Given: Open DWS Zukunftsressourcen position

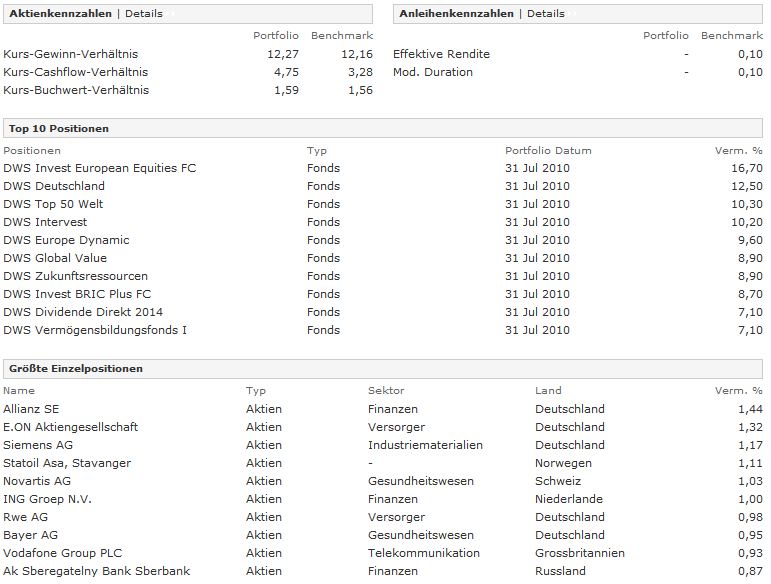Looking at the screenshot, I should [x=75, y=276].
